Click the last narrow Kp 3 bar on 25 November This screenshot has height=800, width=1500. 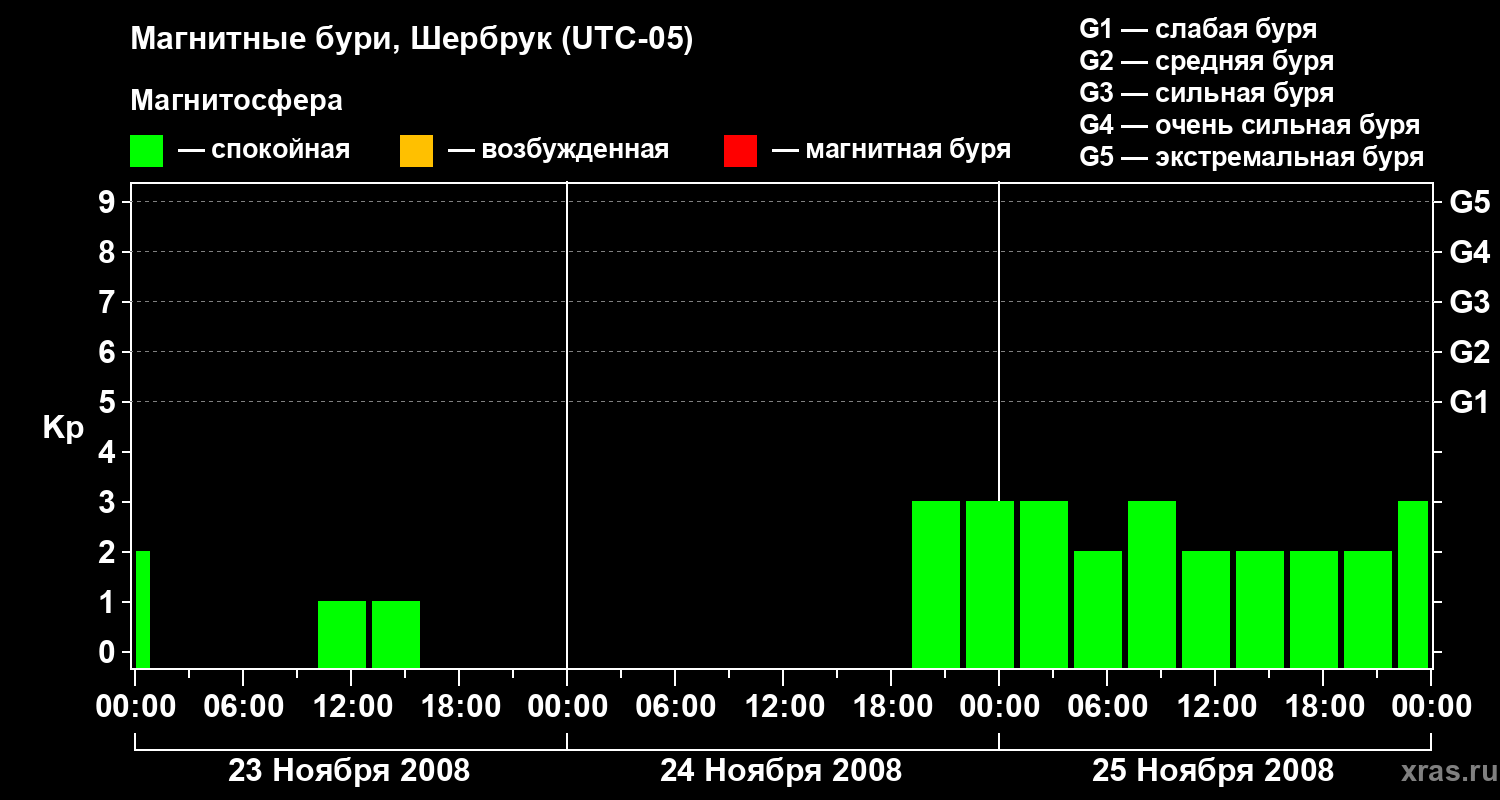click(x=1413, y=584)
